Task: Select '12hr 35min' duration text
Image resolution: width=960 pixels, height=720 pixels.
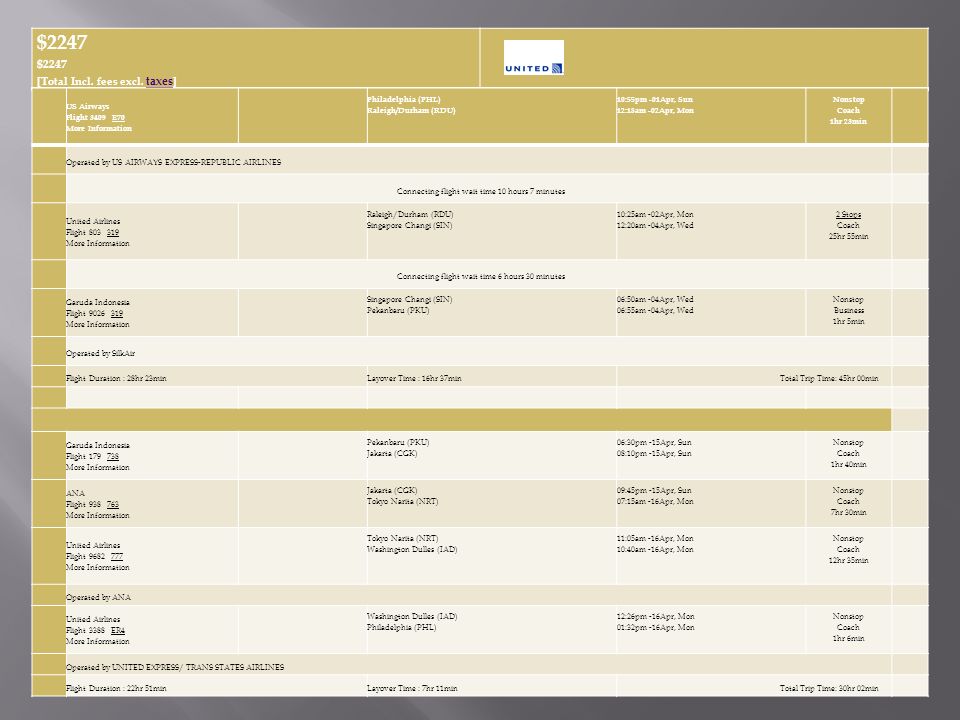Action: [x=848, y=561]
